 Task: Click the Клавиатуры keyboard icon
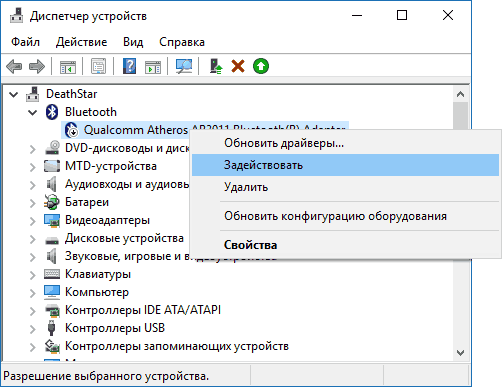pos(52,274)
